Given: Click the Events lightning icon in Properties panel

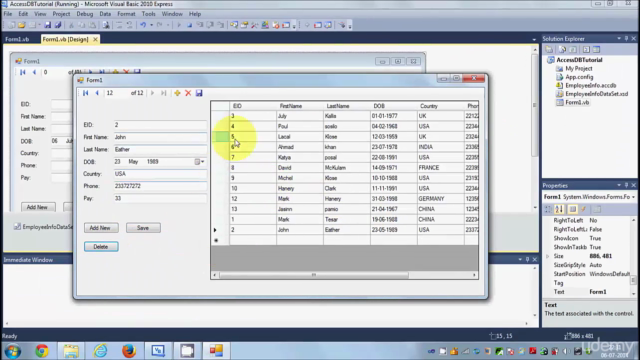Looking at the screenshot, I should (584, 209).
